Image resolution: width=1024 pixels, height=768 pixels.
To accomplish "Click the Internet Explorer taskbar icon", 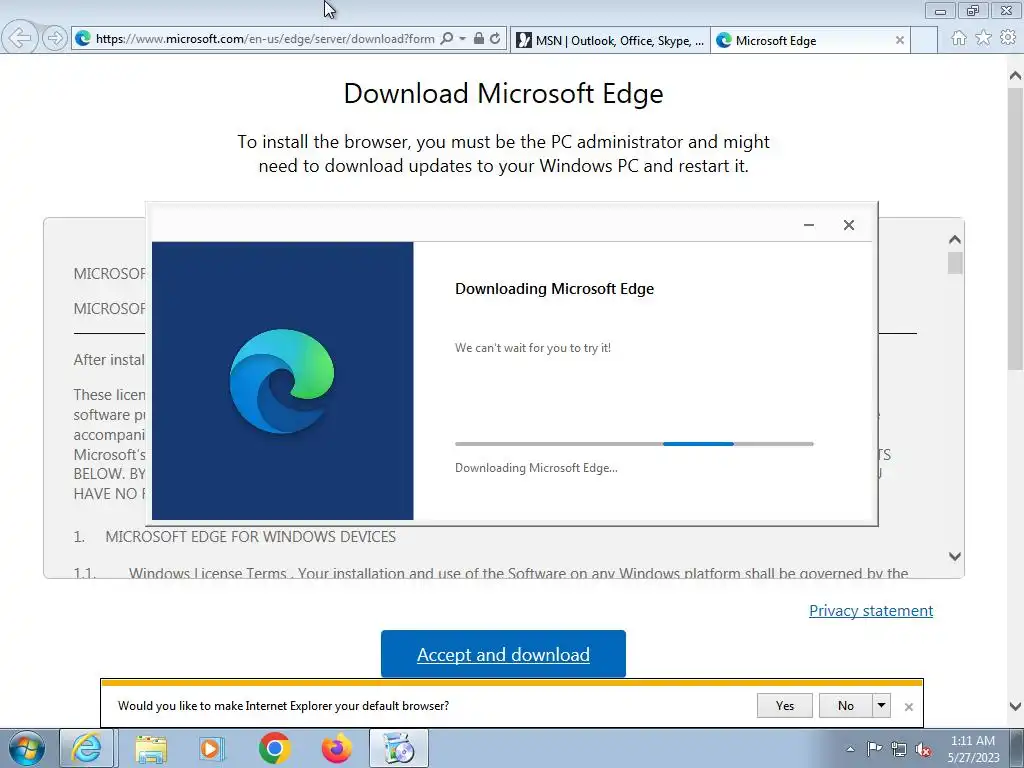I will 87,748.
